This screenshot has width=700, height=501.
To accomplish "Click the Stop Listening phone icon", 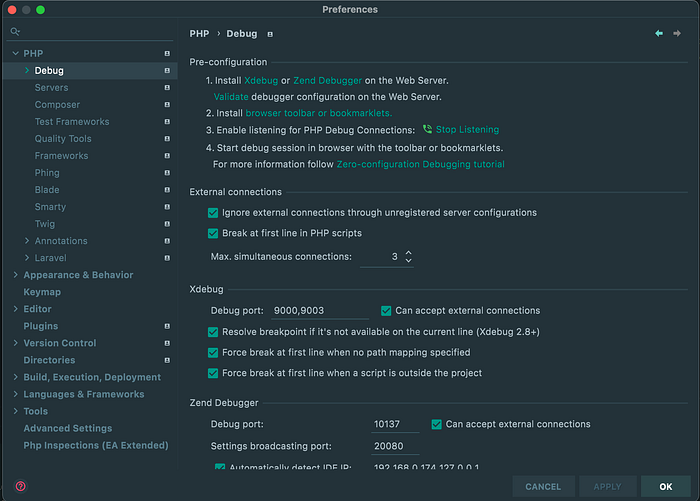I will pyautogui.click(x=427, y=130).
